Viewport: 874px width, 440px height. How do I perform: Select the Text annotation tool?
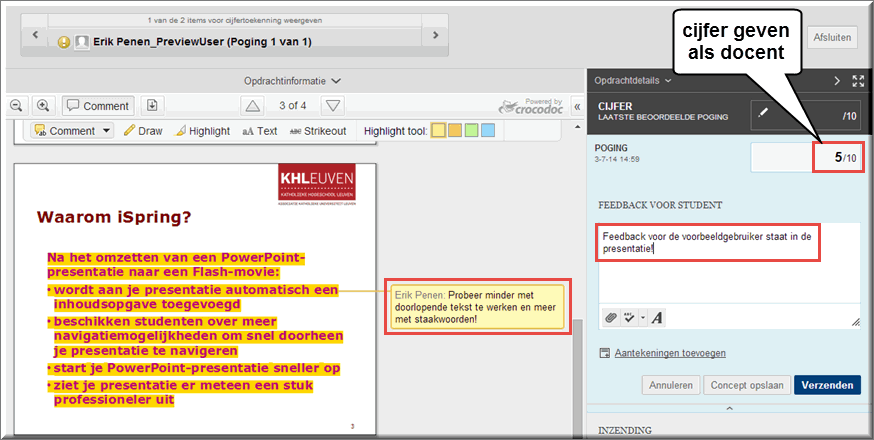pos(260,131)
